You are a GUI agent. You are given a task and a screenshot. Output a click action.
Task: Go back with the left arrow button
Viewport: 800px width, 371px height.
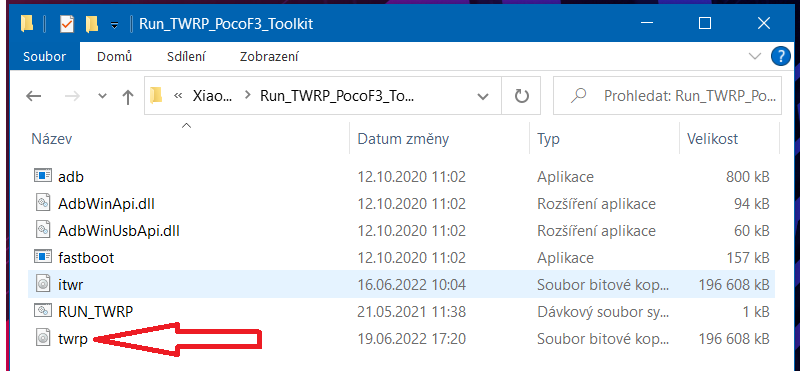(33, 96)
